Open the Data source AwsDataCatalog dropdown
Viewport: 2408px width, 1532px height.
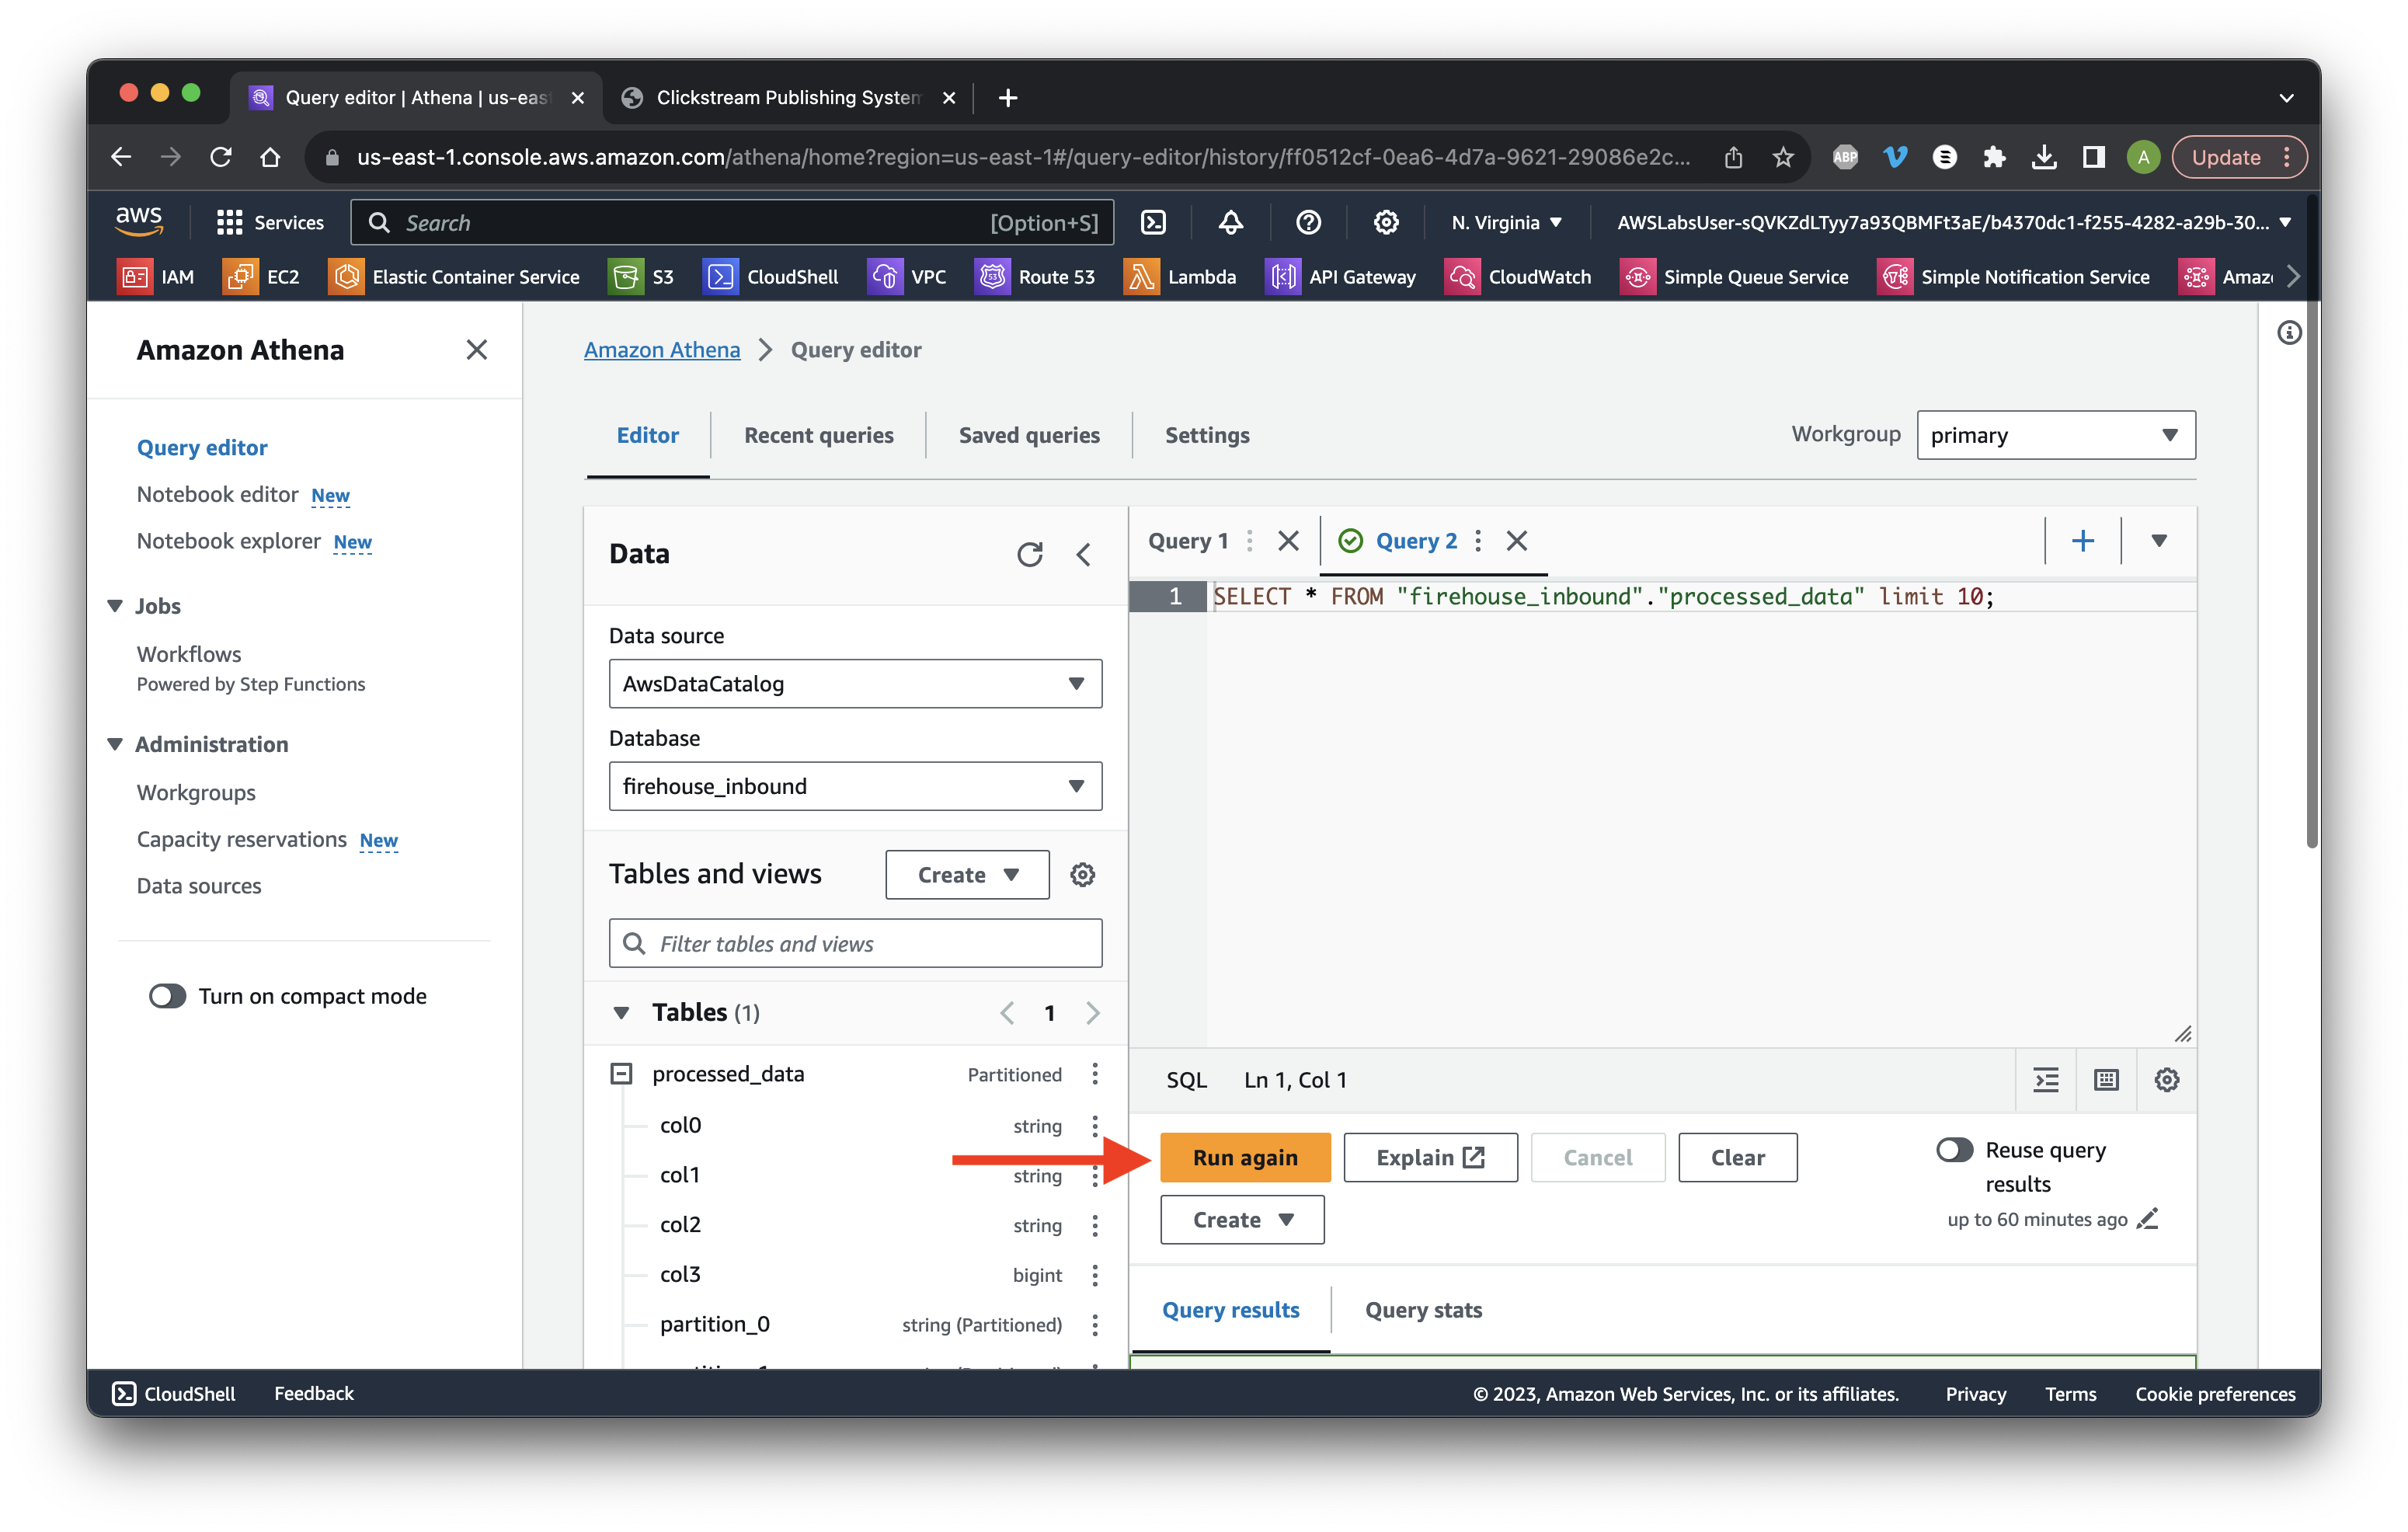click(855, 684)
